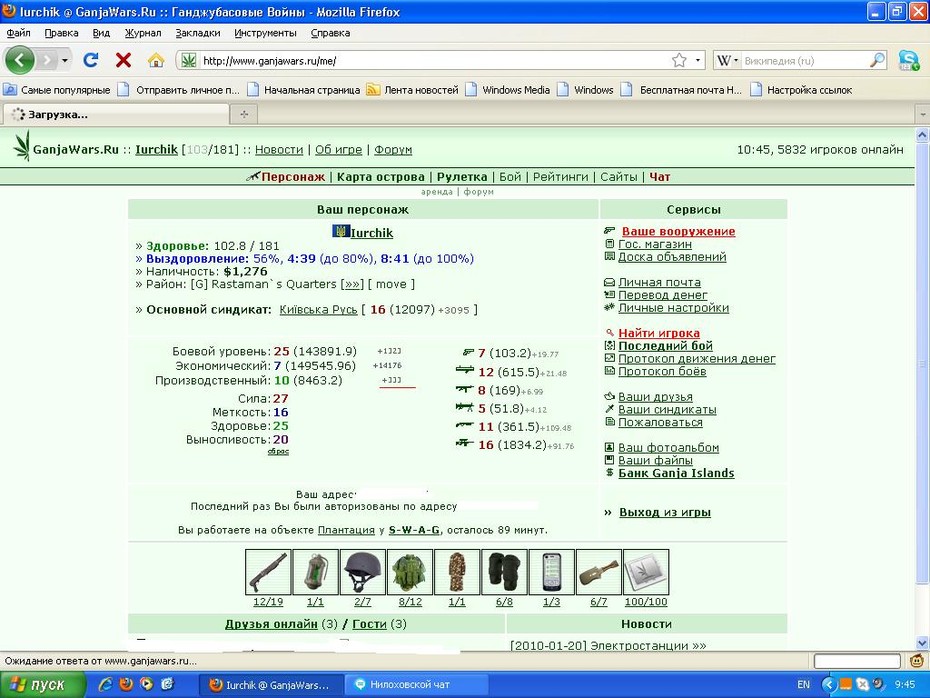Open a new tab with the plus button
The image size is (930, 698).
[244, 114]
